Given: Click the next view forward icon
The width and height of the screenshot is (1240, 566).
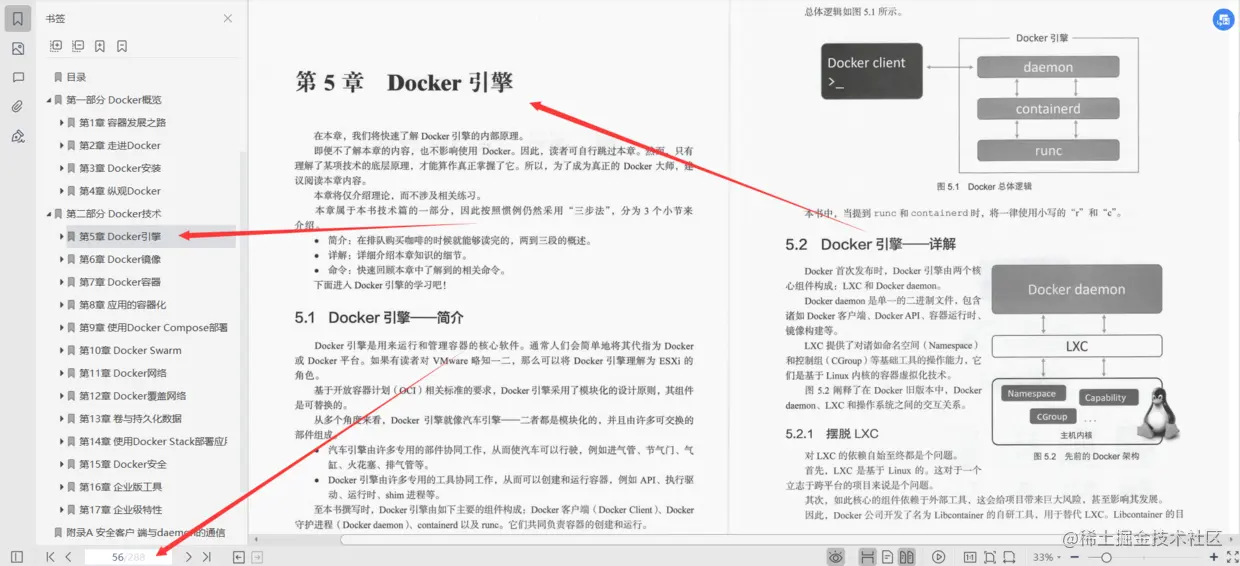Looking at the screenshot, I should [x=257, y=557].
